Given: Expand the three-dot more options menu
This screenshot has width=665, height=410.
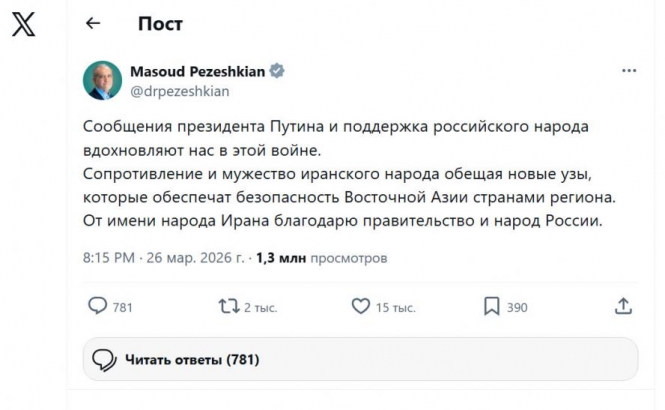Looking at the screenshot, I should pyautogui.click(x=628, y=71).
